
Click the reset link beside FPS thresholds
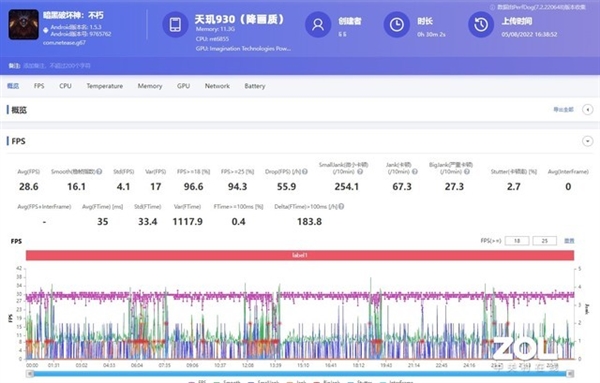coord(569,241)
